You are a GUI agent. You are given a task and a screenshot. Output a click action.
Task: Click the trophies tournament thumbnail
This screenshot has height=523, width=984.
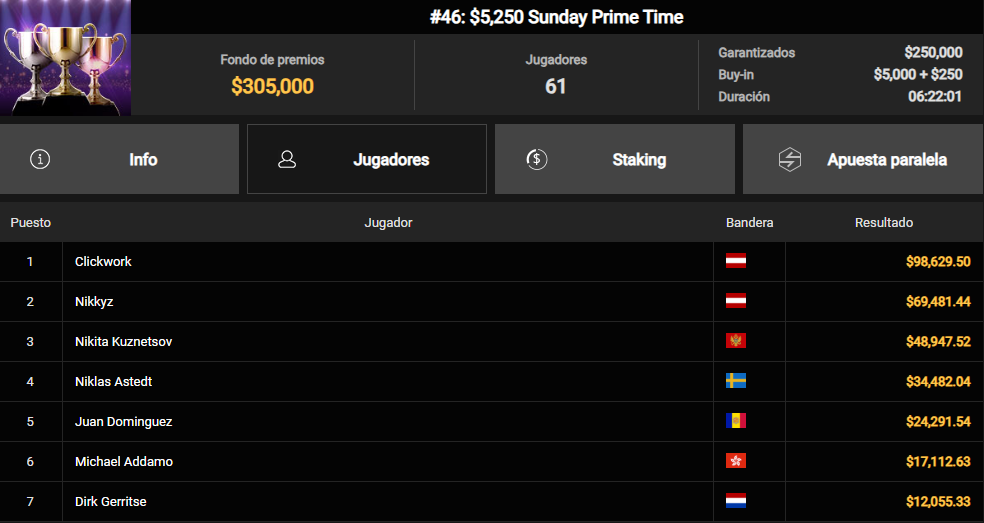65,58
